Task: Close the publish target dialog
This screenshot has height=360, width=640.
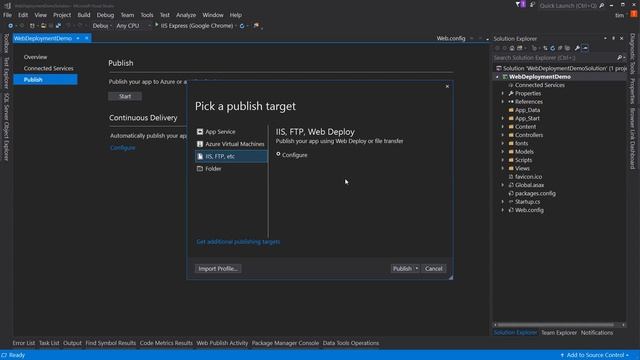Action: pyautogui.click(x=447, y=87)
